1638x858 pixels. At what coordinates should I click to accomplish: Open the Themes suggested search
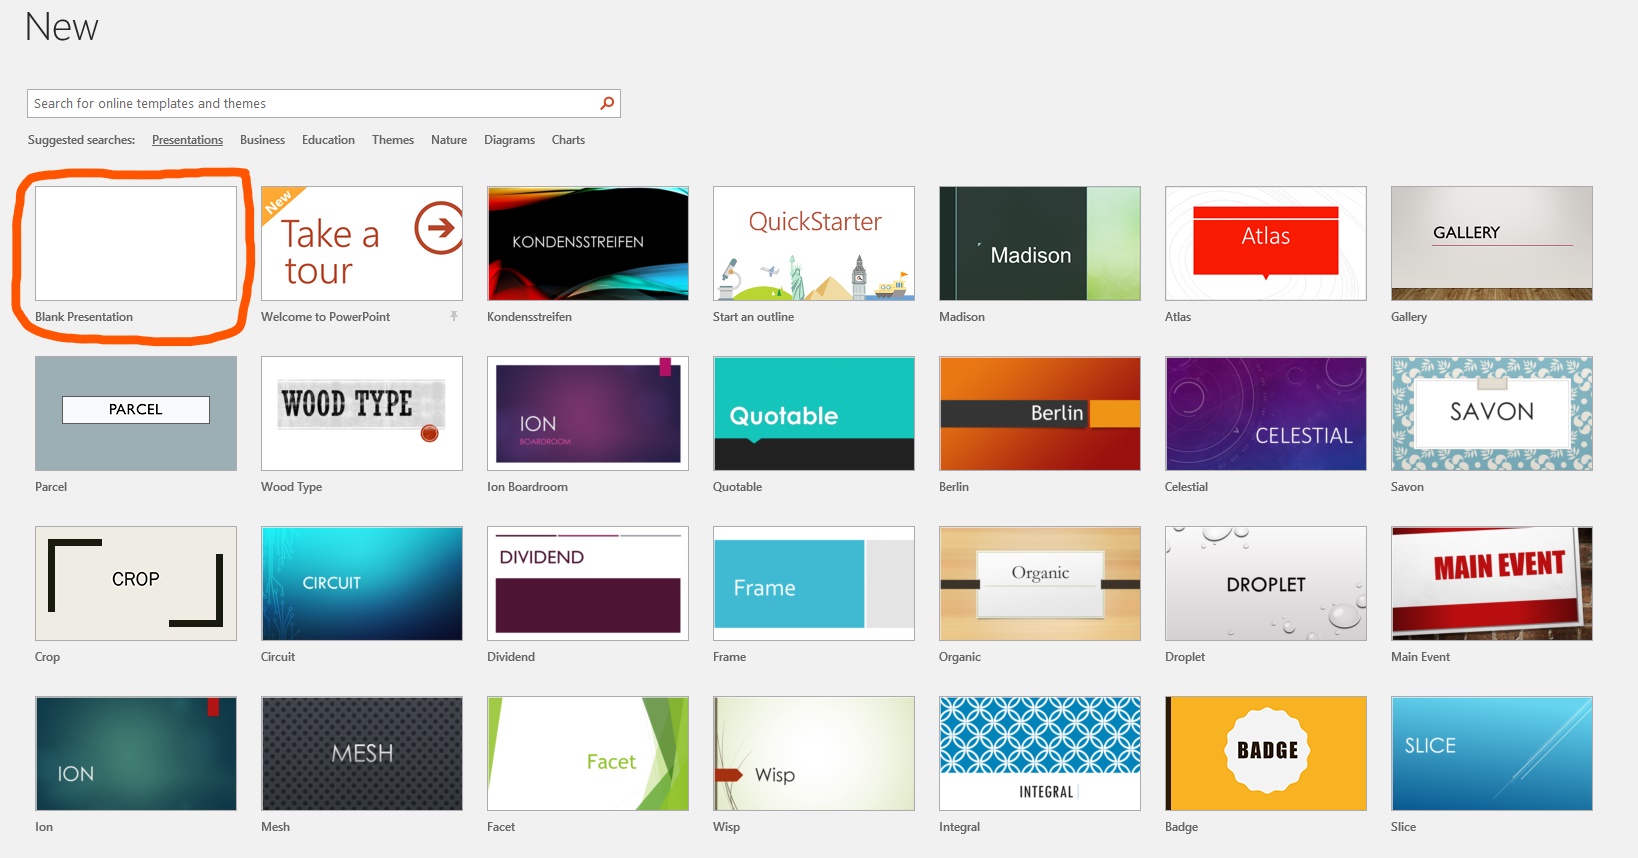[x=393, y=140]
